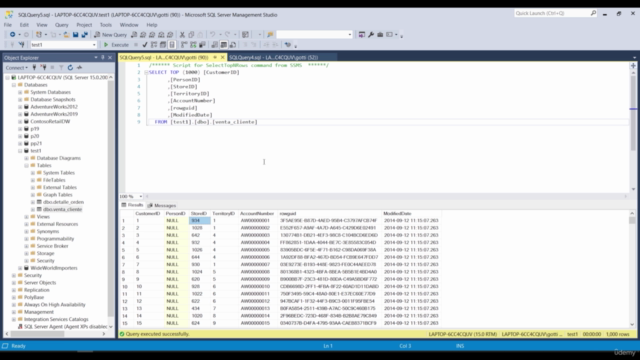This screenshot has width=640, height=360.
Task: Toggle Include Actual Execution Plan
Action: coord(184,45)
